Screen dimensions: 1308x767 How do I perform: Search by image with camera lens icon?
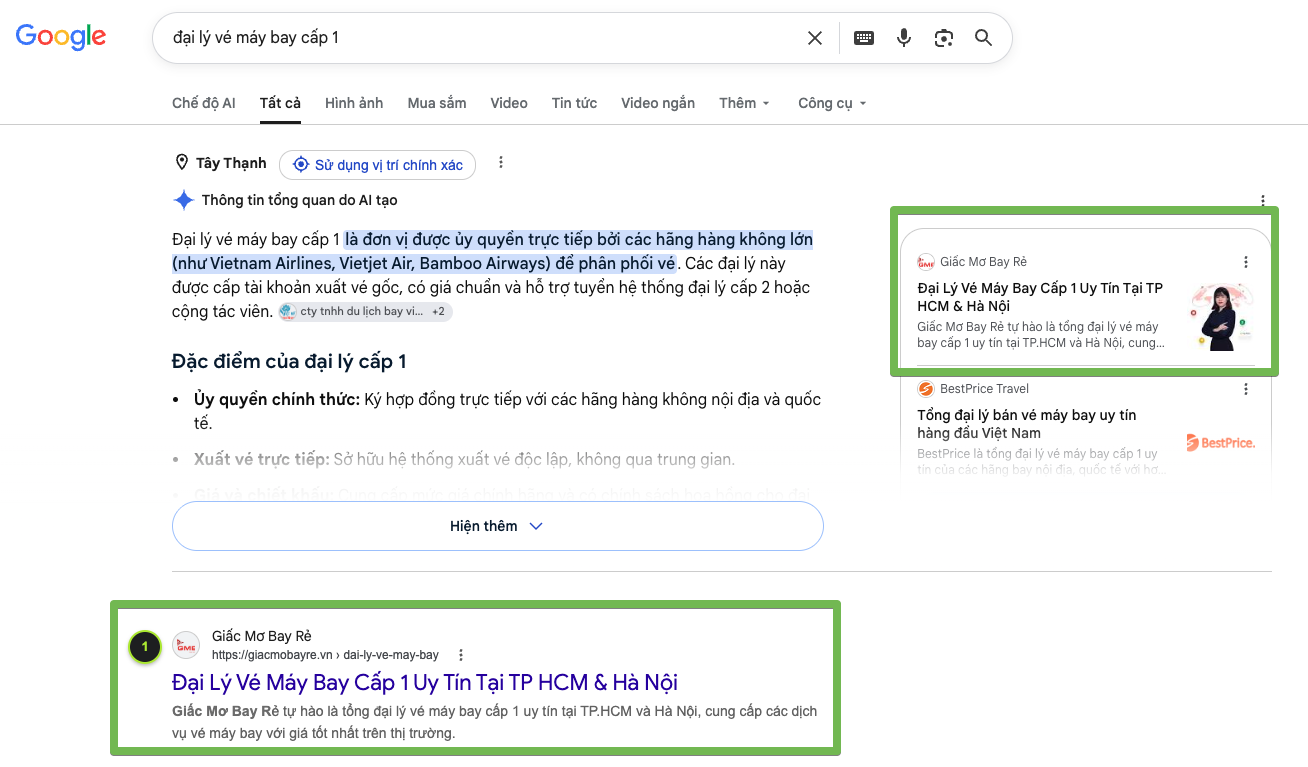point(944,38)
